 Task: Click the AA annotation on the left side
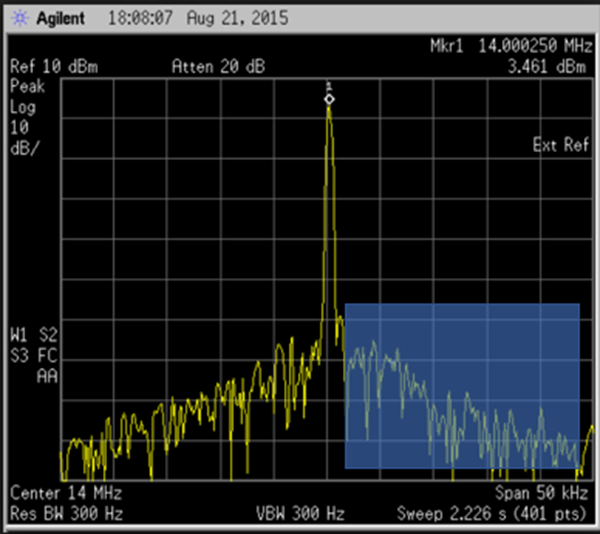tap(46, 375)
